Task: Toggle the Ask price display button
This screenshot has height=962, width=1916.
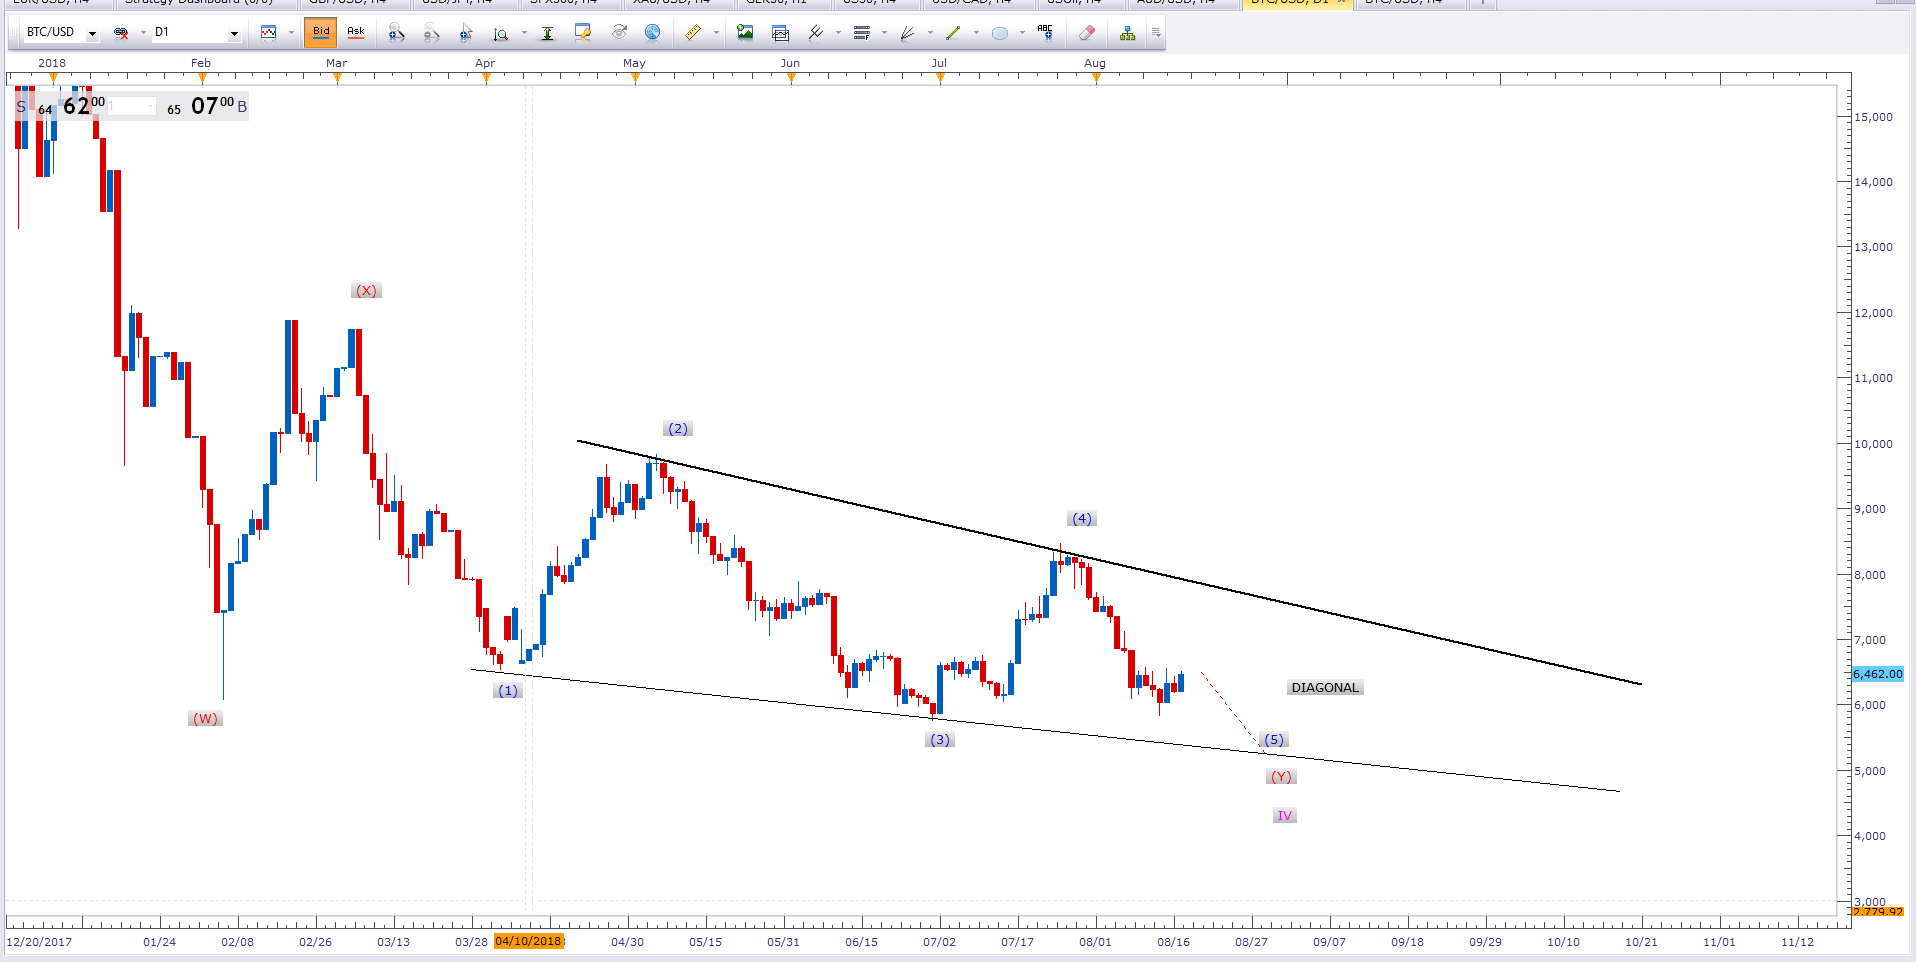Action: 356,32
